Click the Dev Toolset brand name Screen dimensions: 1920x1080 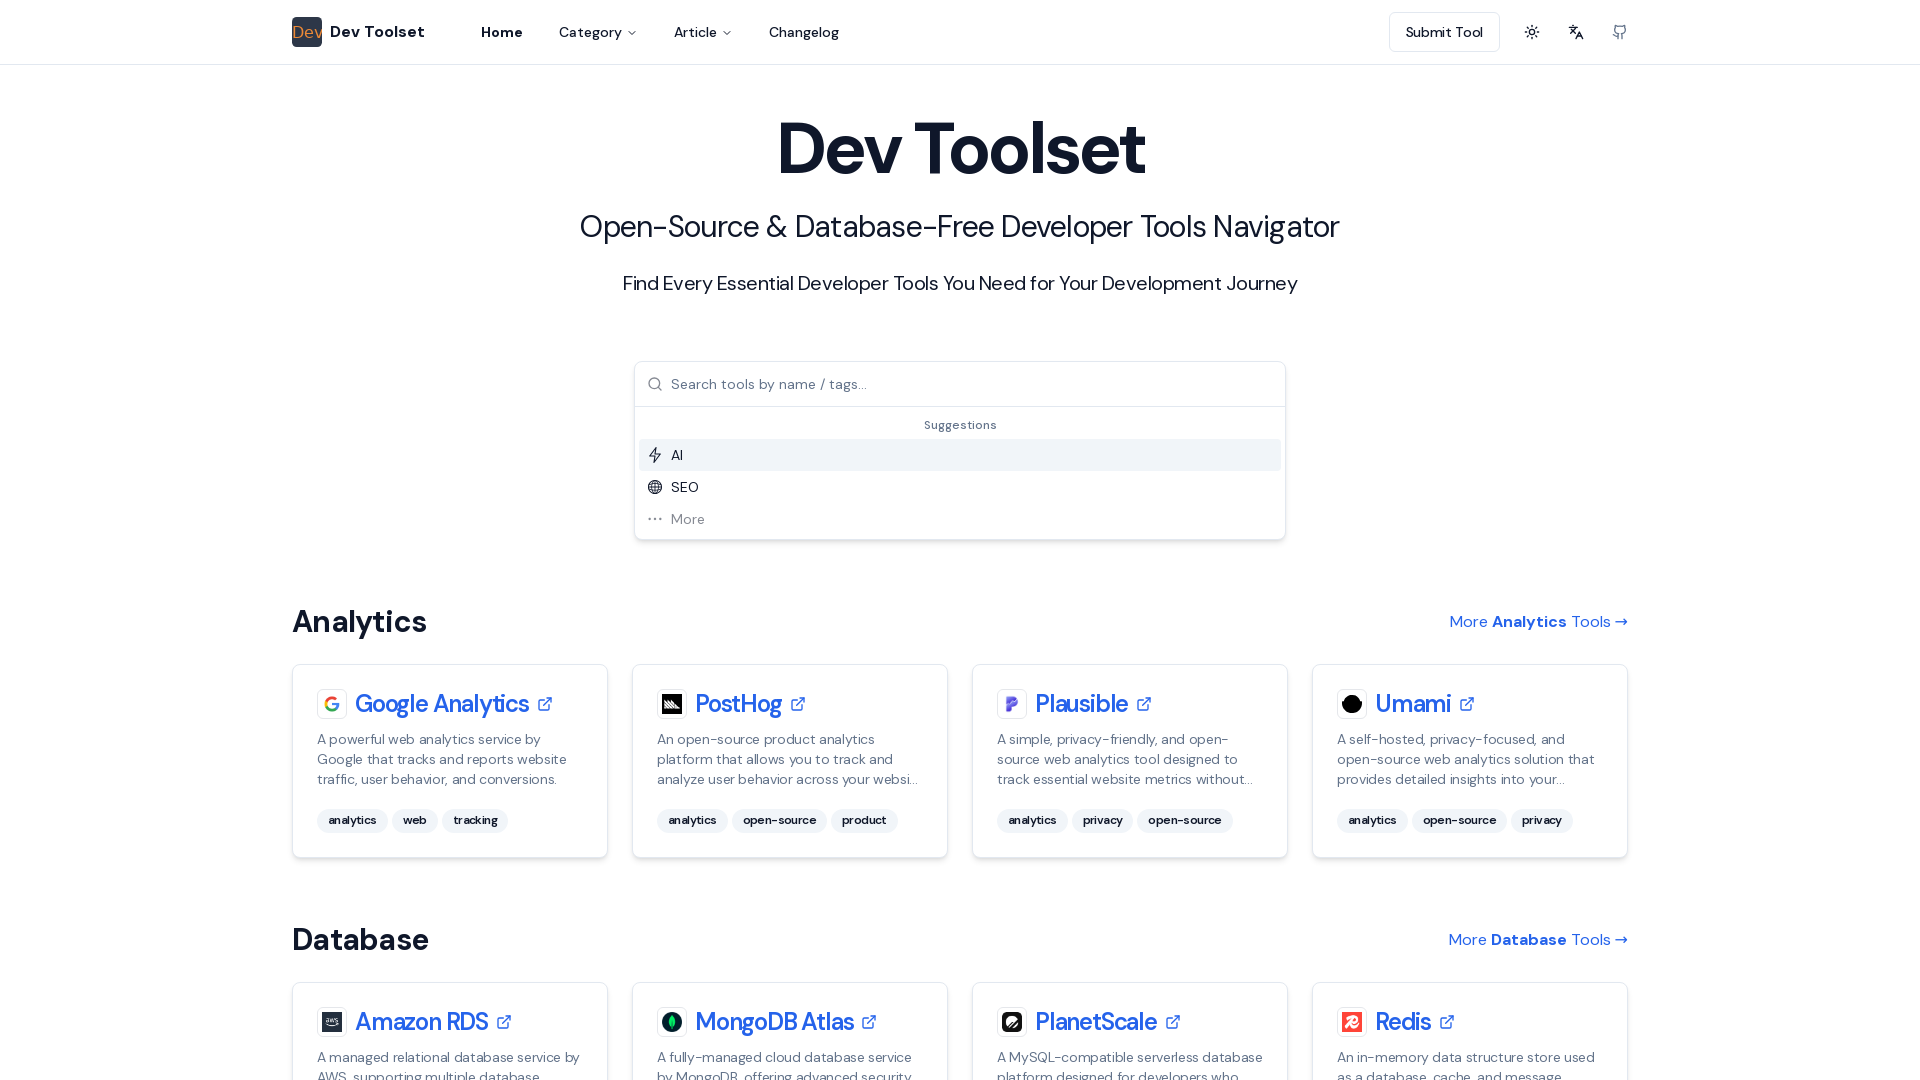377,32
